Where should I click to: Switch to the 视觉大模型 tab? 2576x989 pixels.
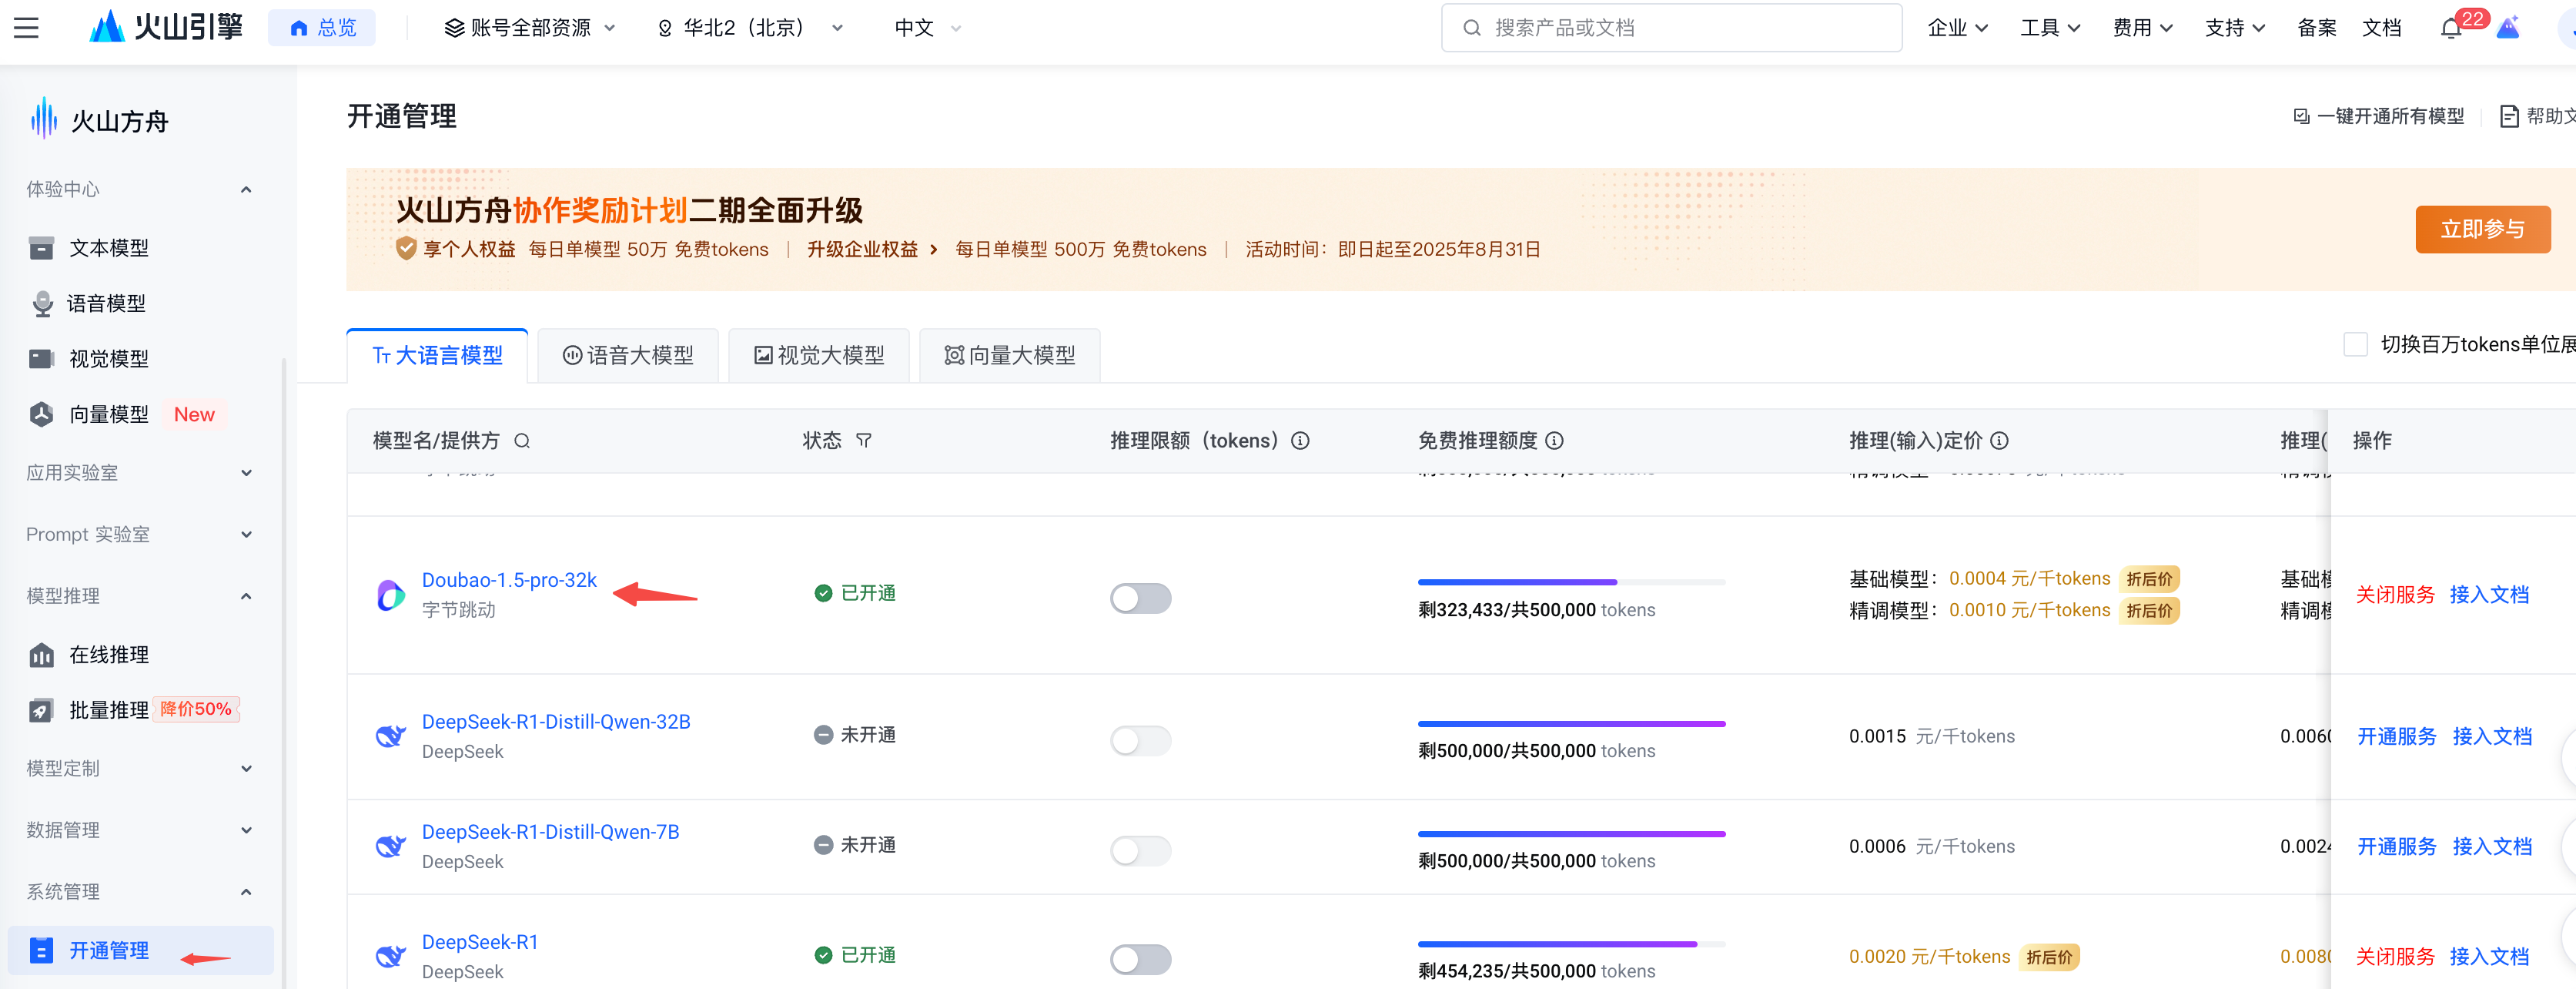coord(819,356)
